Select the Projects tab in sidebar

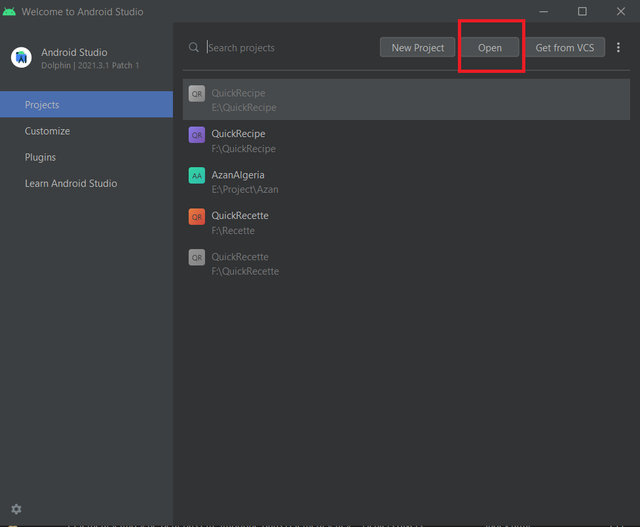coord(87,105)
